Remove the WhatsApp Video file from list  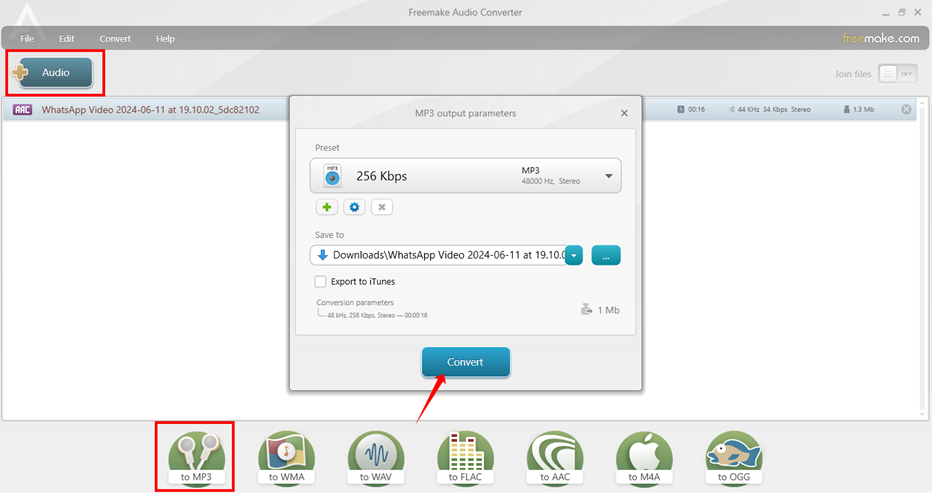click(x=906, y=109)
